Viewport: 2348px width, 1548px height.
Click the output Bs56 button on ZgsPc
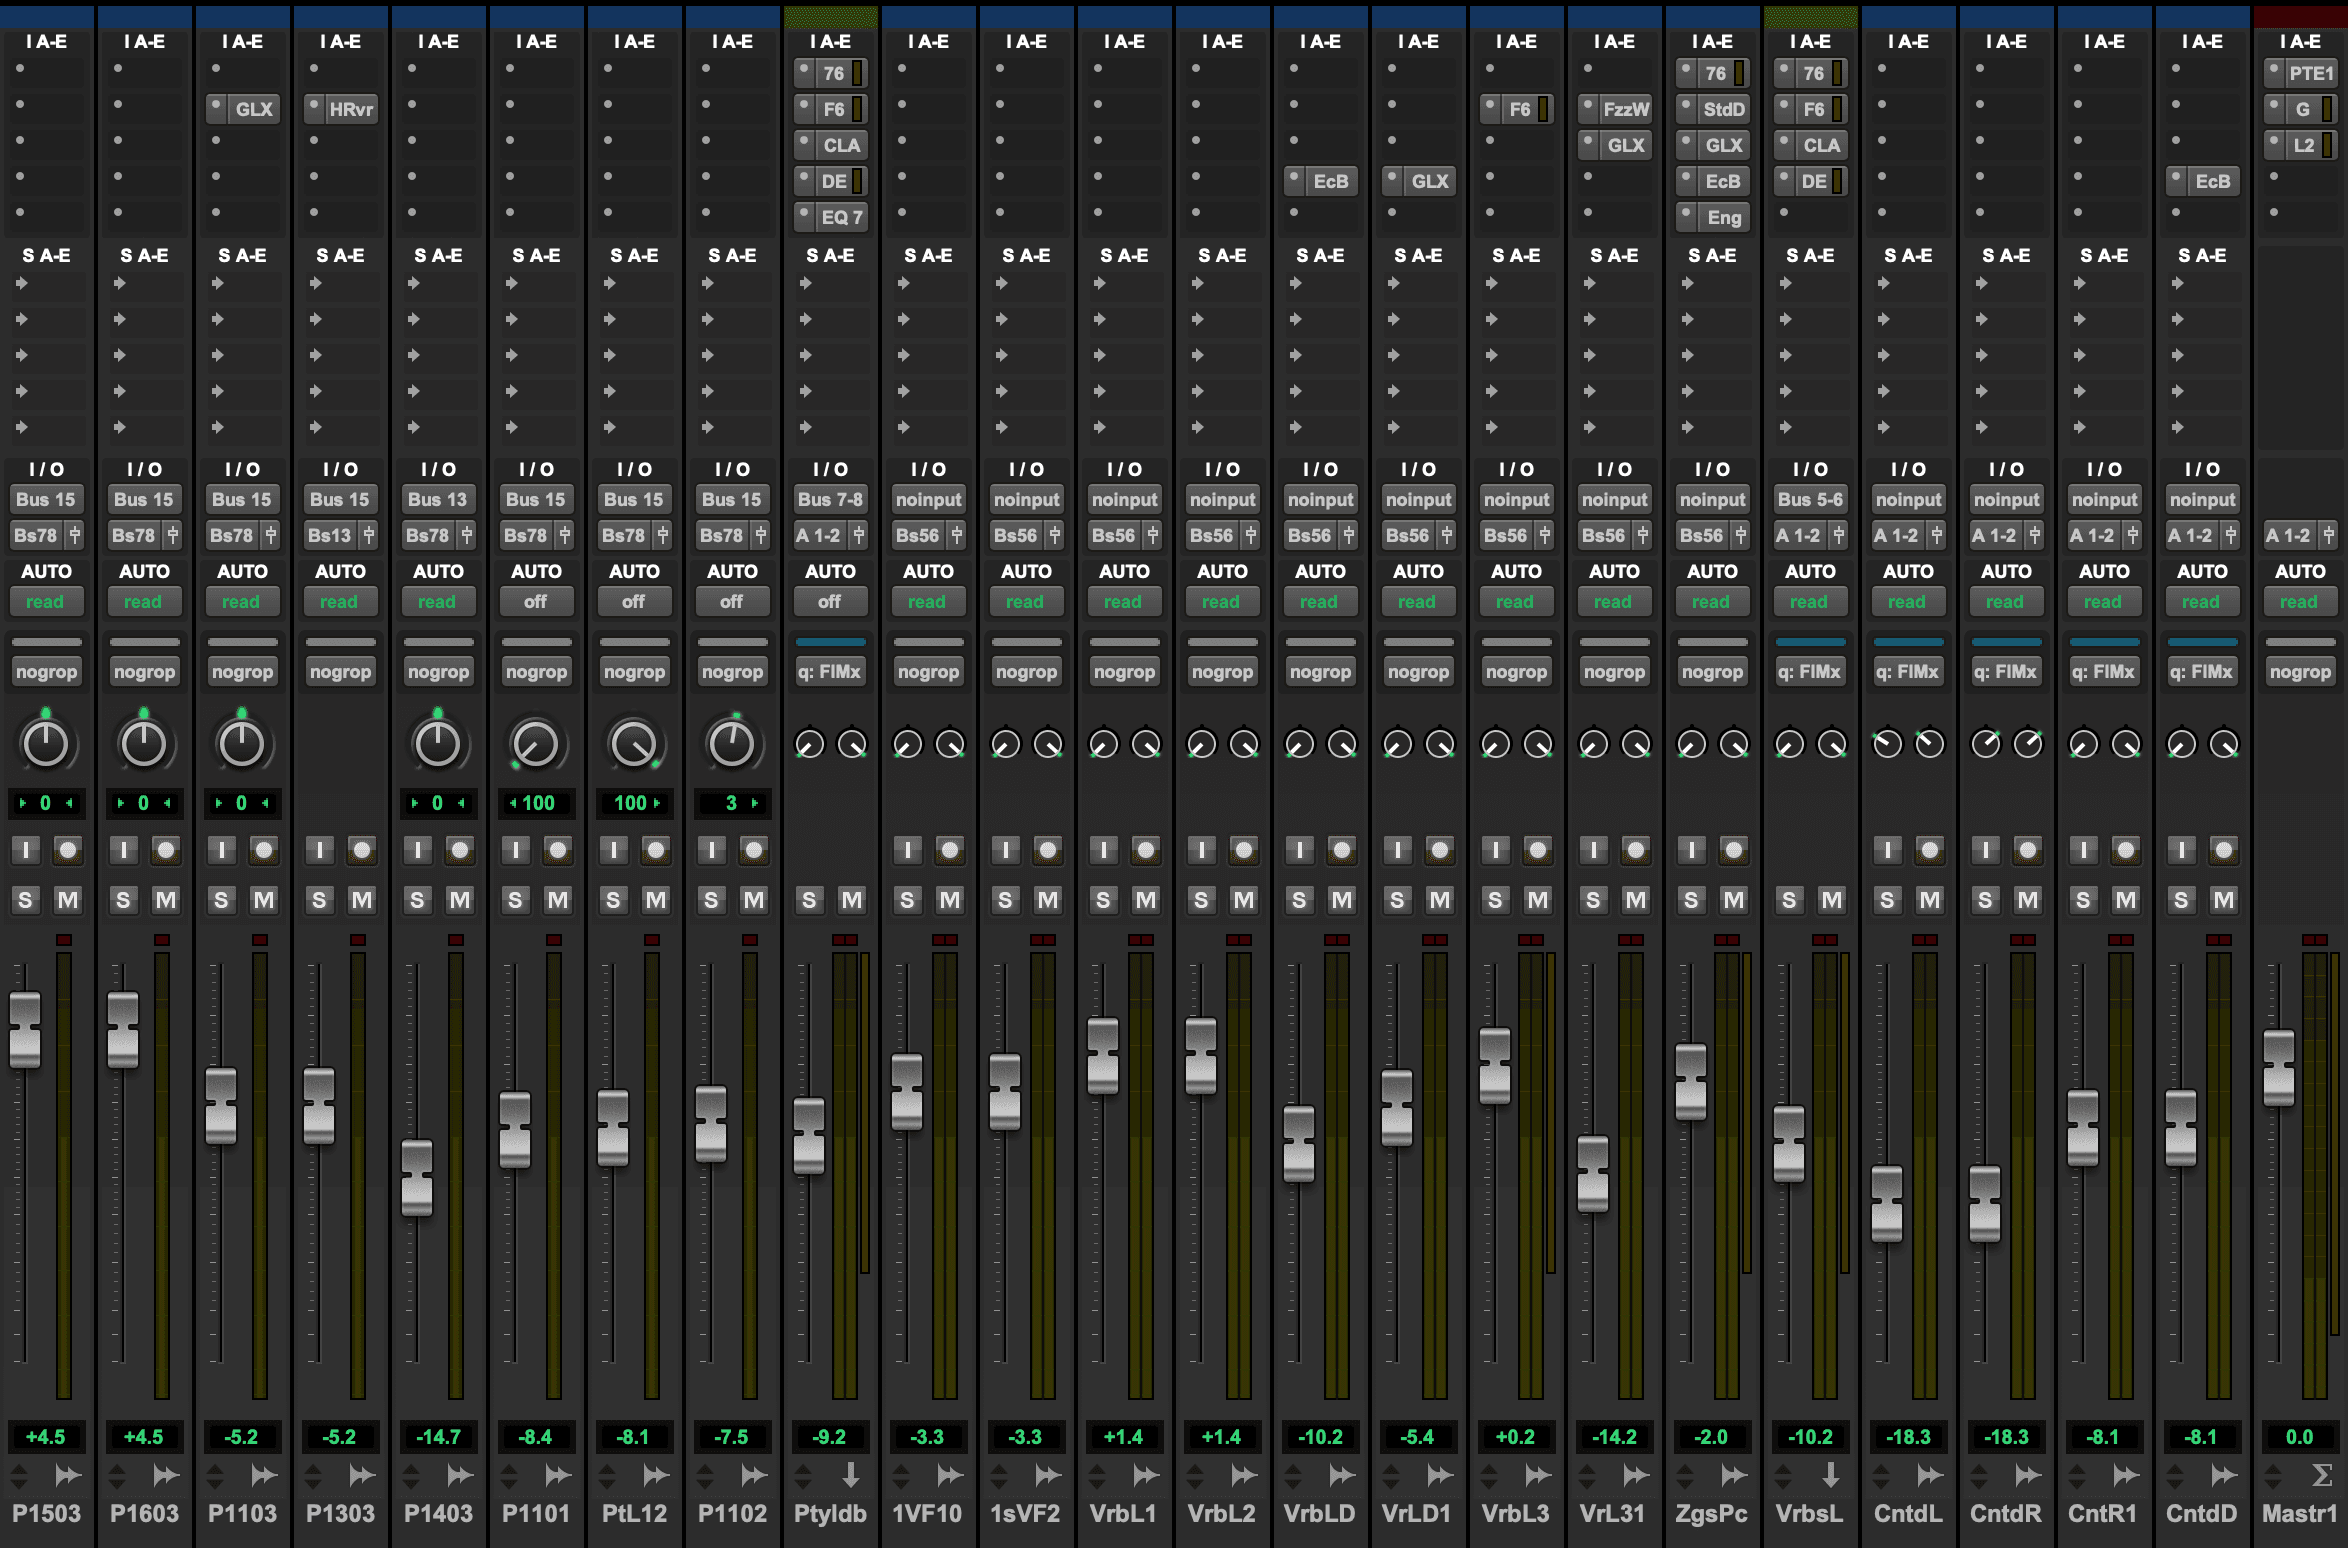[x=1702, y=535]
